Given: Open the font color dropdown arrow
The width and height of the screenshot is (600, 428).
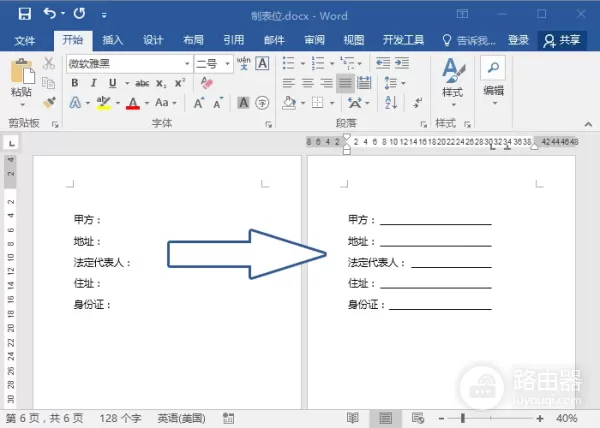Looking at the screenshot, I should [x=147, y=103].
